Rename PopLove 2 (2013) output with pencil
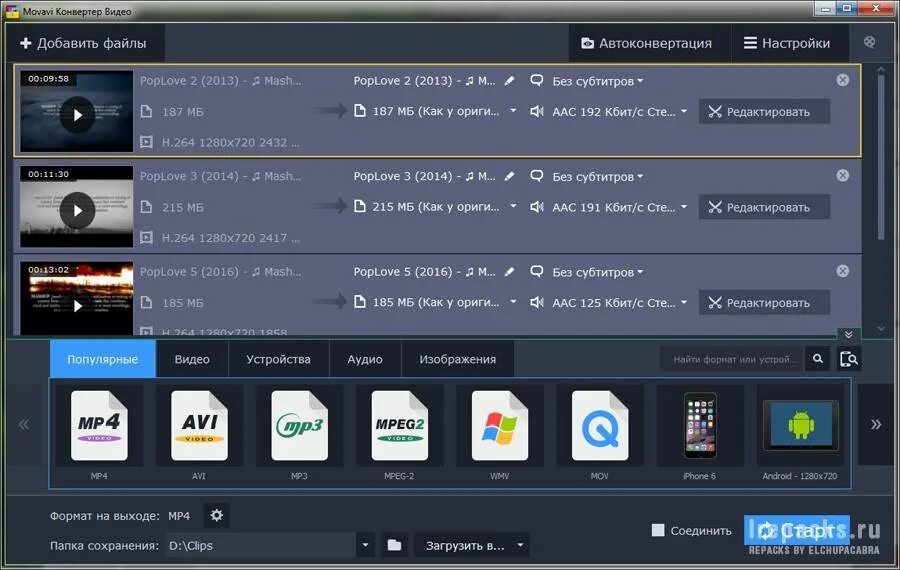This screenshot has width=900, height=570. tap(509, 81)
